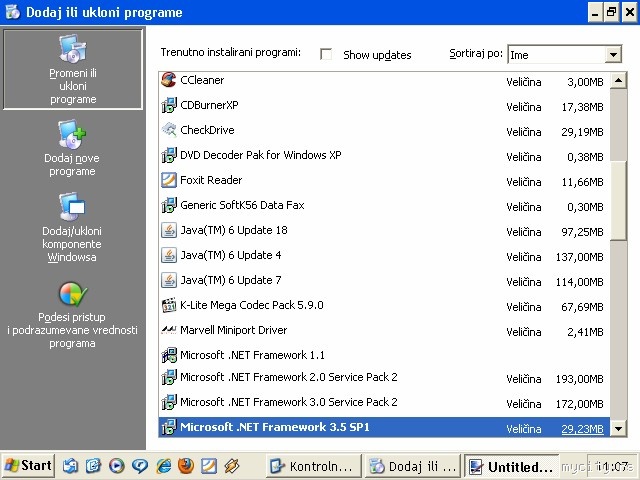Click the taskbar system clock

(x=613, y=466)
